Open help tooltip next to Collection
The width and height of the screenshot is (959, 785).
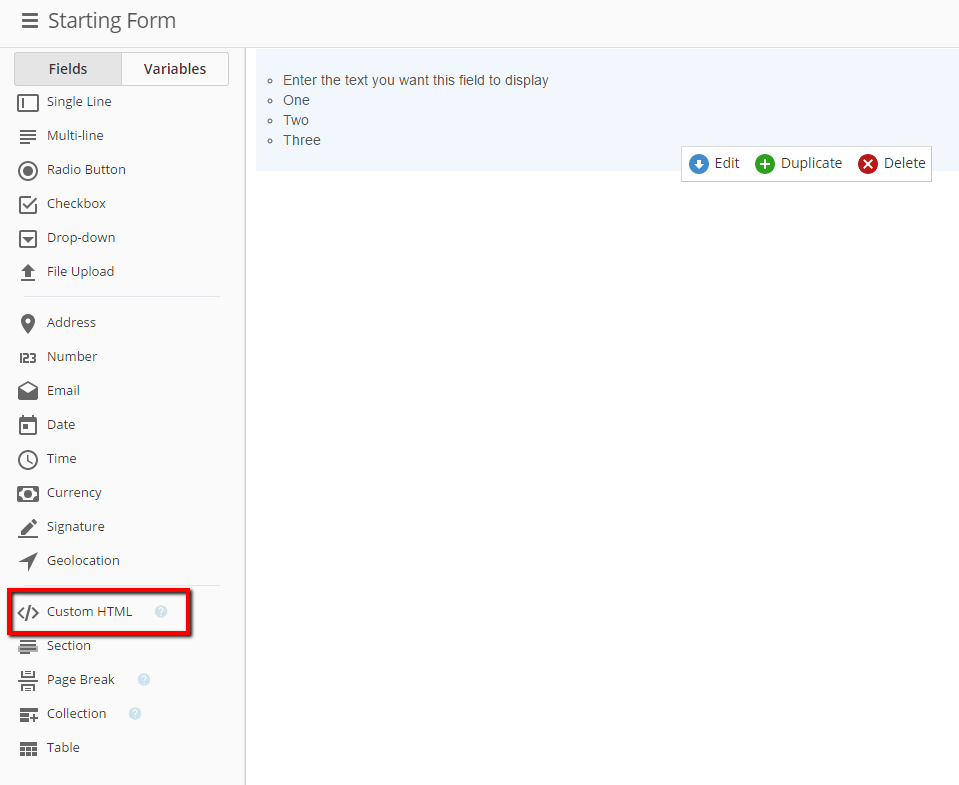click(x=135, y=713)
